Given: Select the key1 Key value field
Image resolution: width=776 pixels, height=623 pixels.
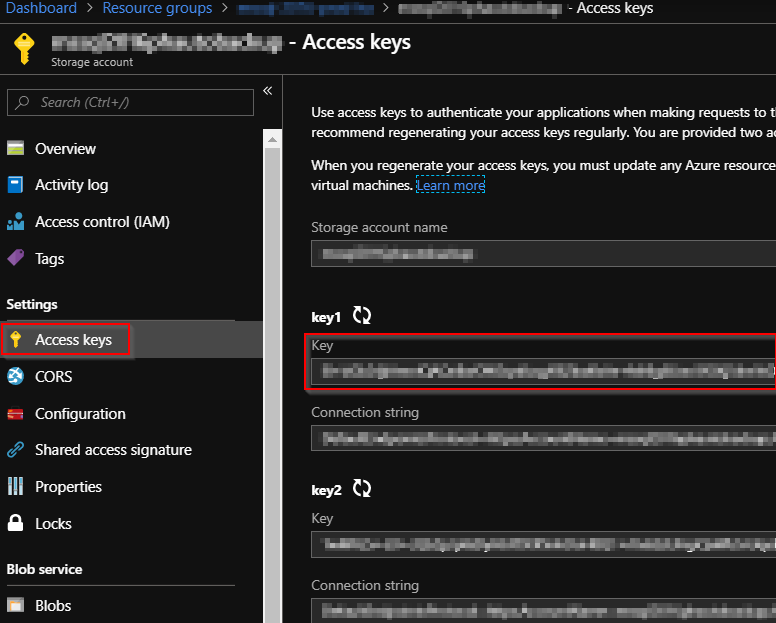Looking at the screenshot, I should (x=543, y=371).
